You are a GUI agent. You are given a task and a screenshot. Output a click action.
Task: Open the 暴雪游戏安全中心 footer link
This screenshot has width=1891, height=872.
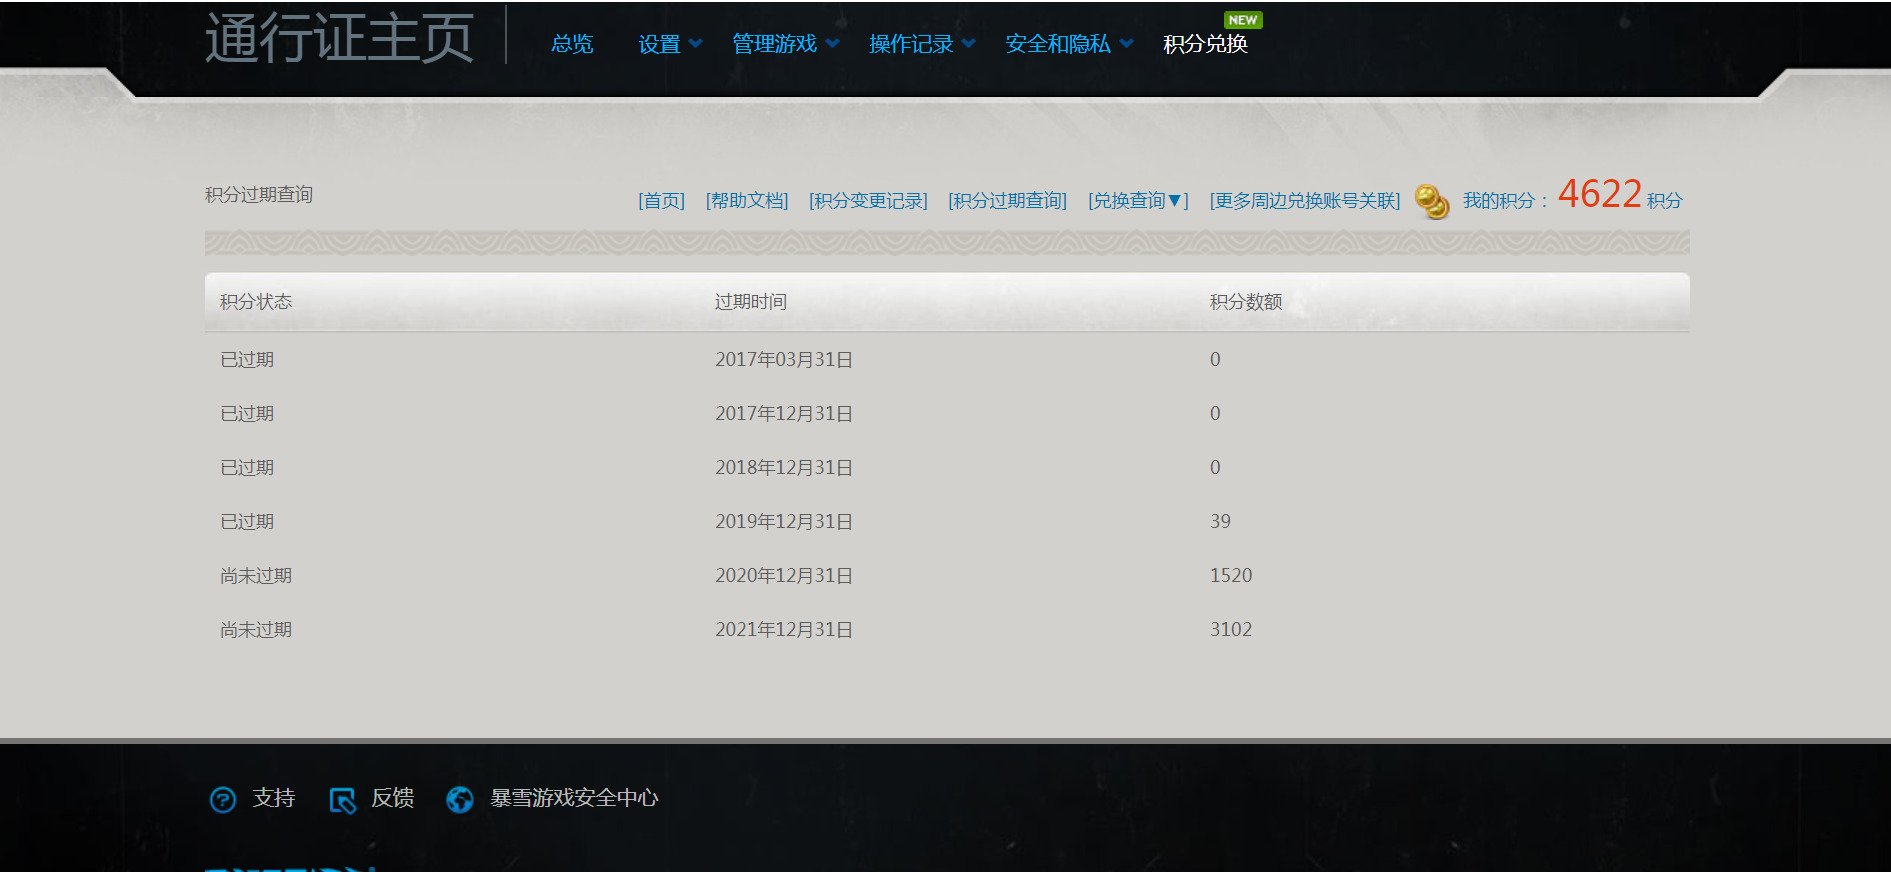574,798
